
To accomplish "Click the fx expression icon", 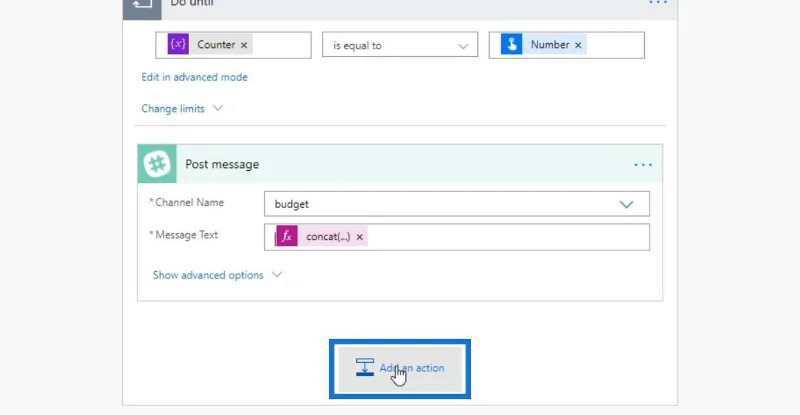I will (x=287, y=236).
